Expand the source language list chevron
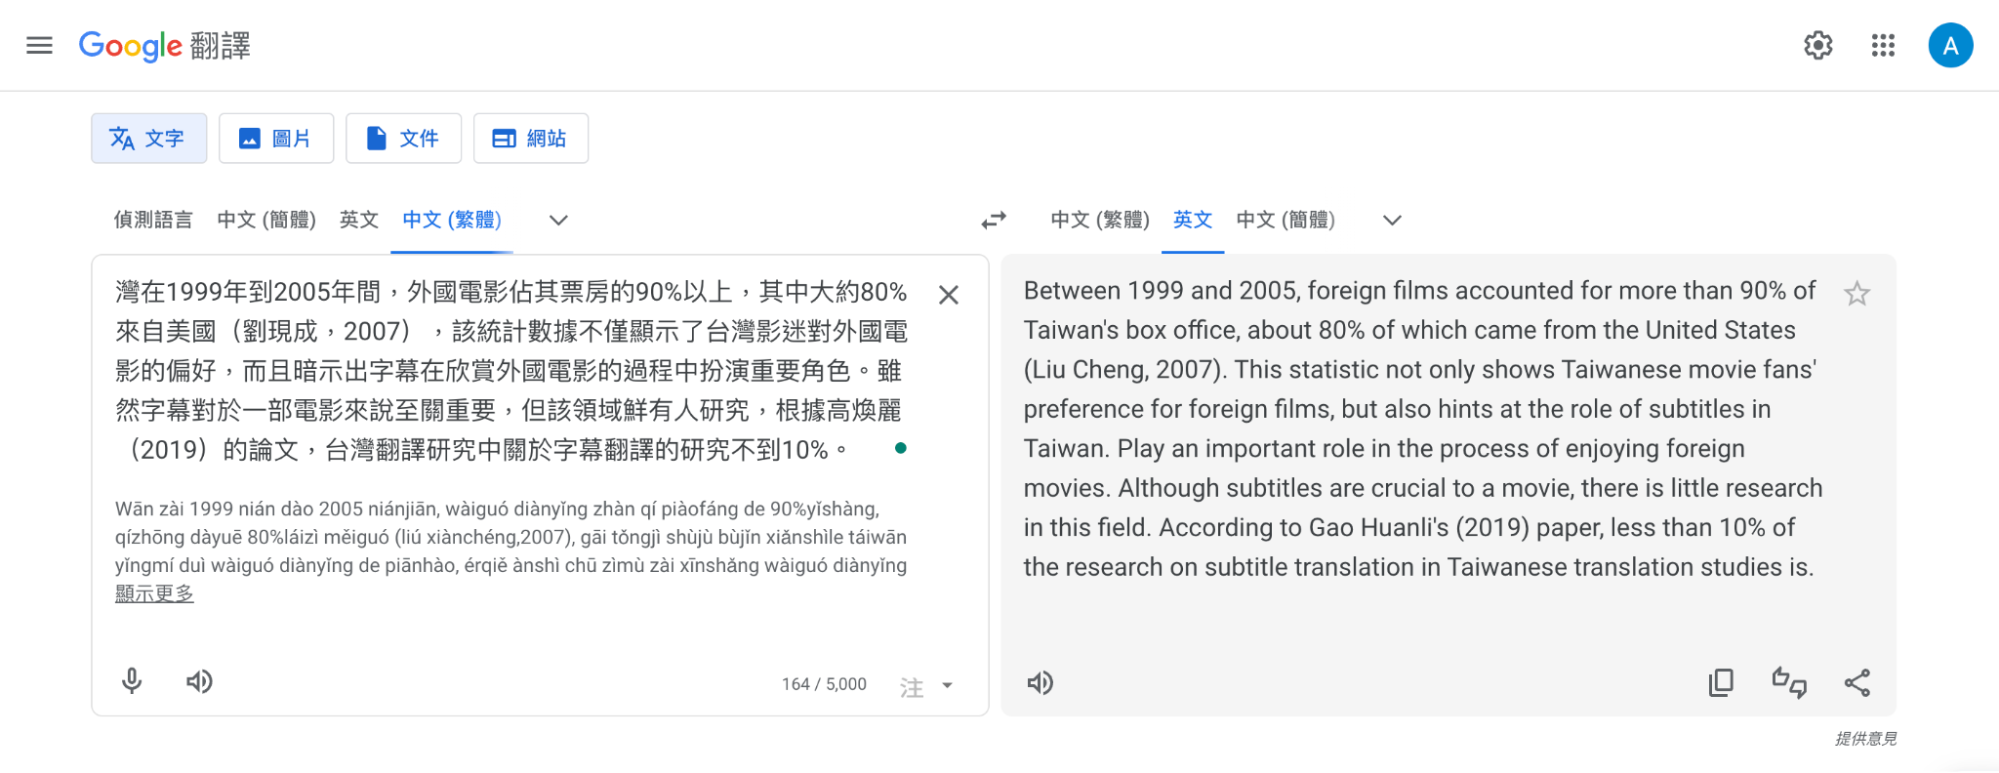Image resolution: width=1999 pixels, height=773 pixels. (559, 220)
